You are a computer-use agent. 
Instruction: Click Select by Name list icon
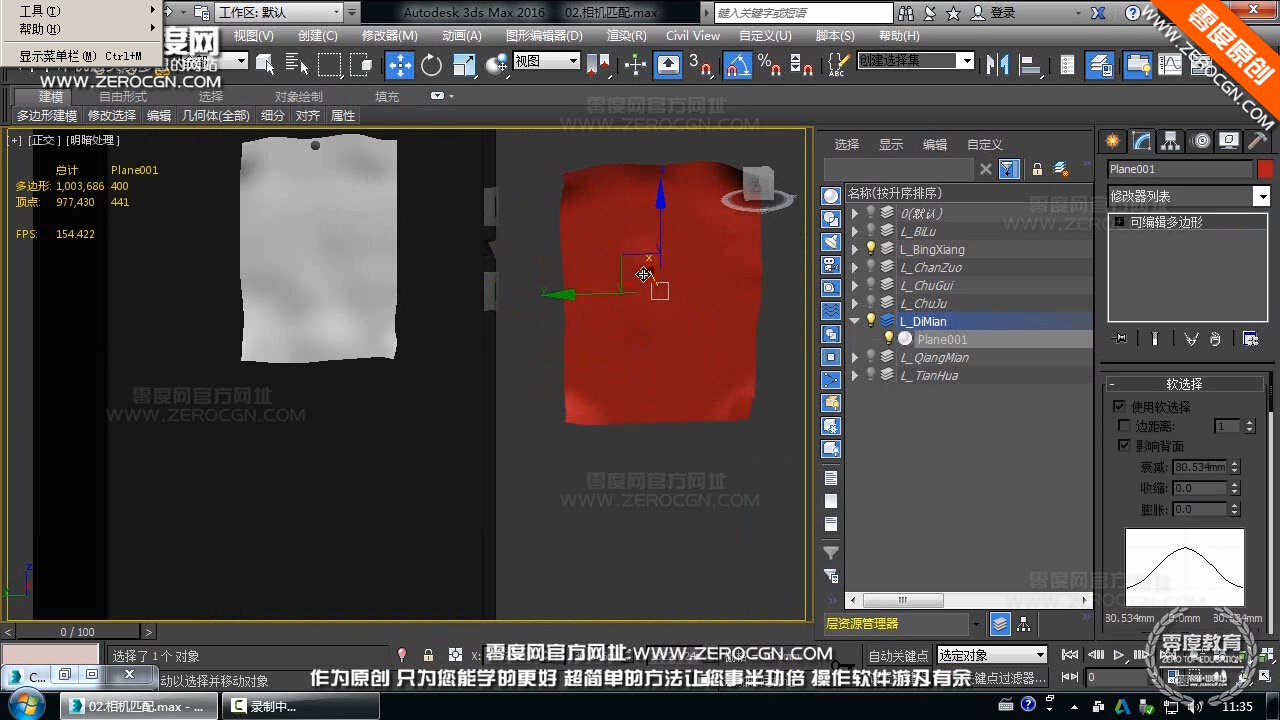pyautogui.click(x=297, y=65)
